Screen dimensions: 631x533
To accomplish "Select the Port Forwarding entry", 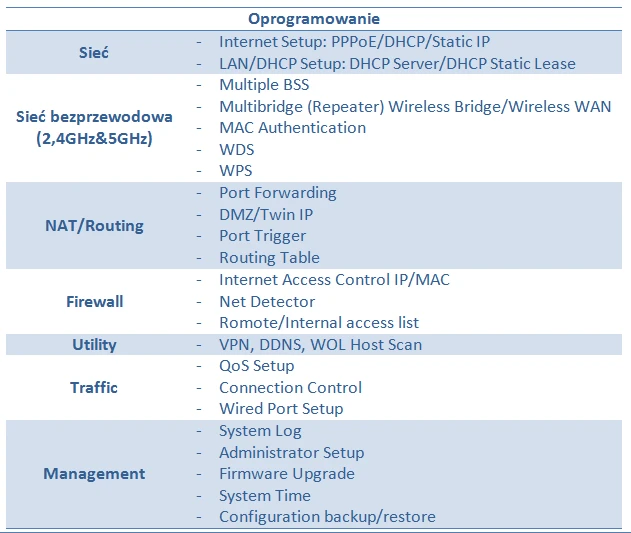I will [x=277, y=193].
